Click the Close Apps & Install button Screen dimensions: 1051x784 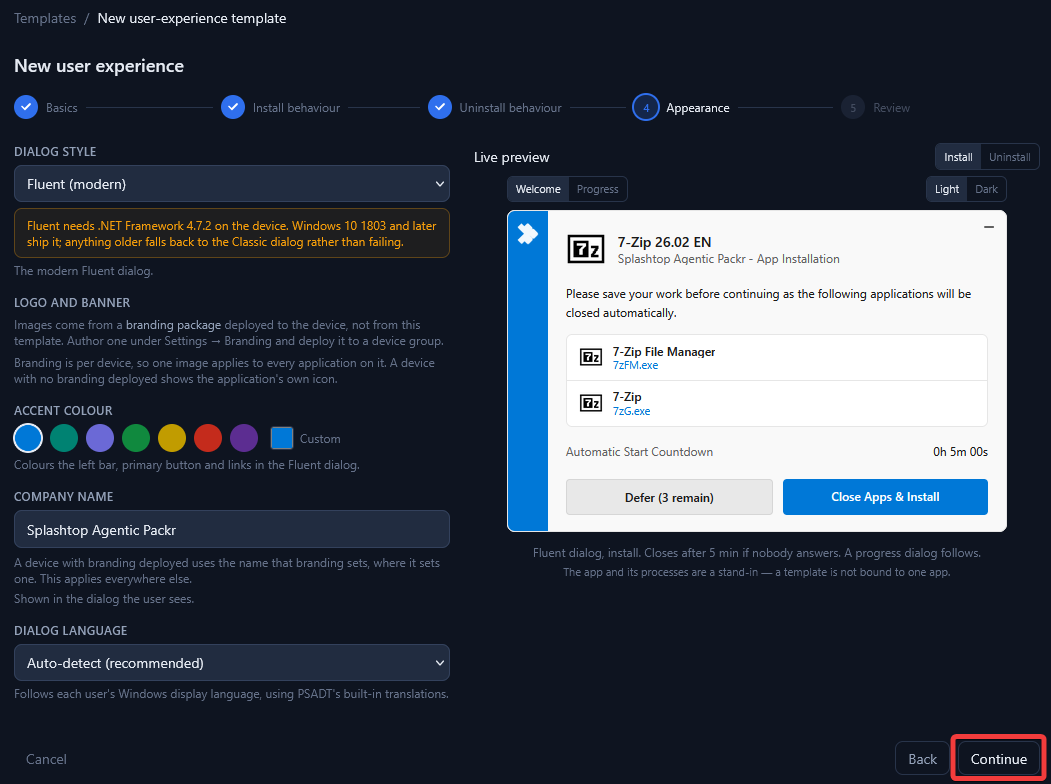[885, 497]
